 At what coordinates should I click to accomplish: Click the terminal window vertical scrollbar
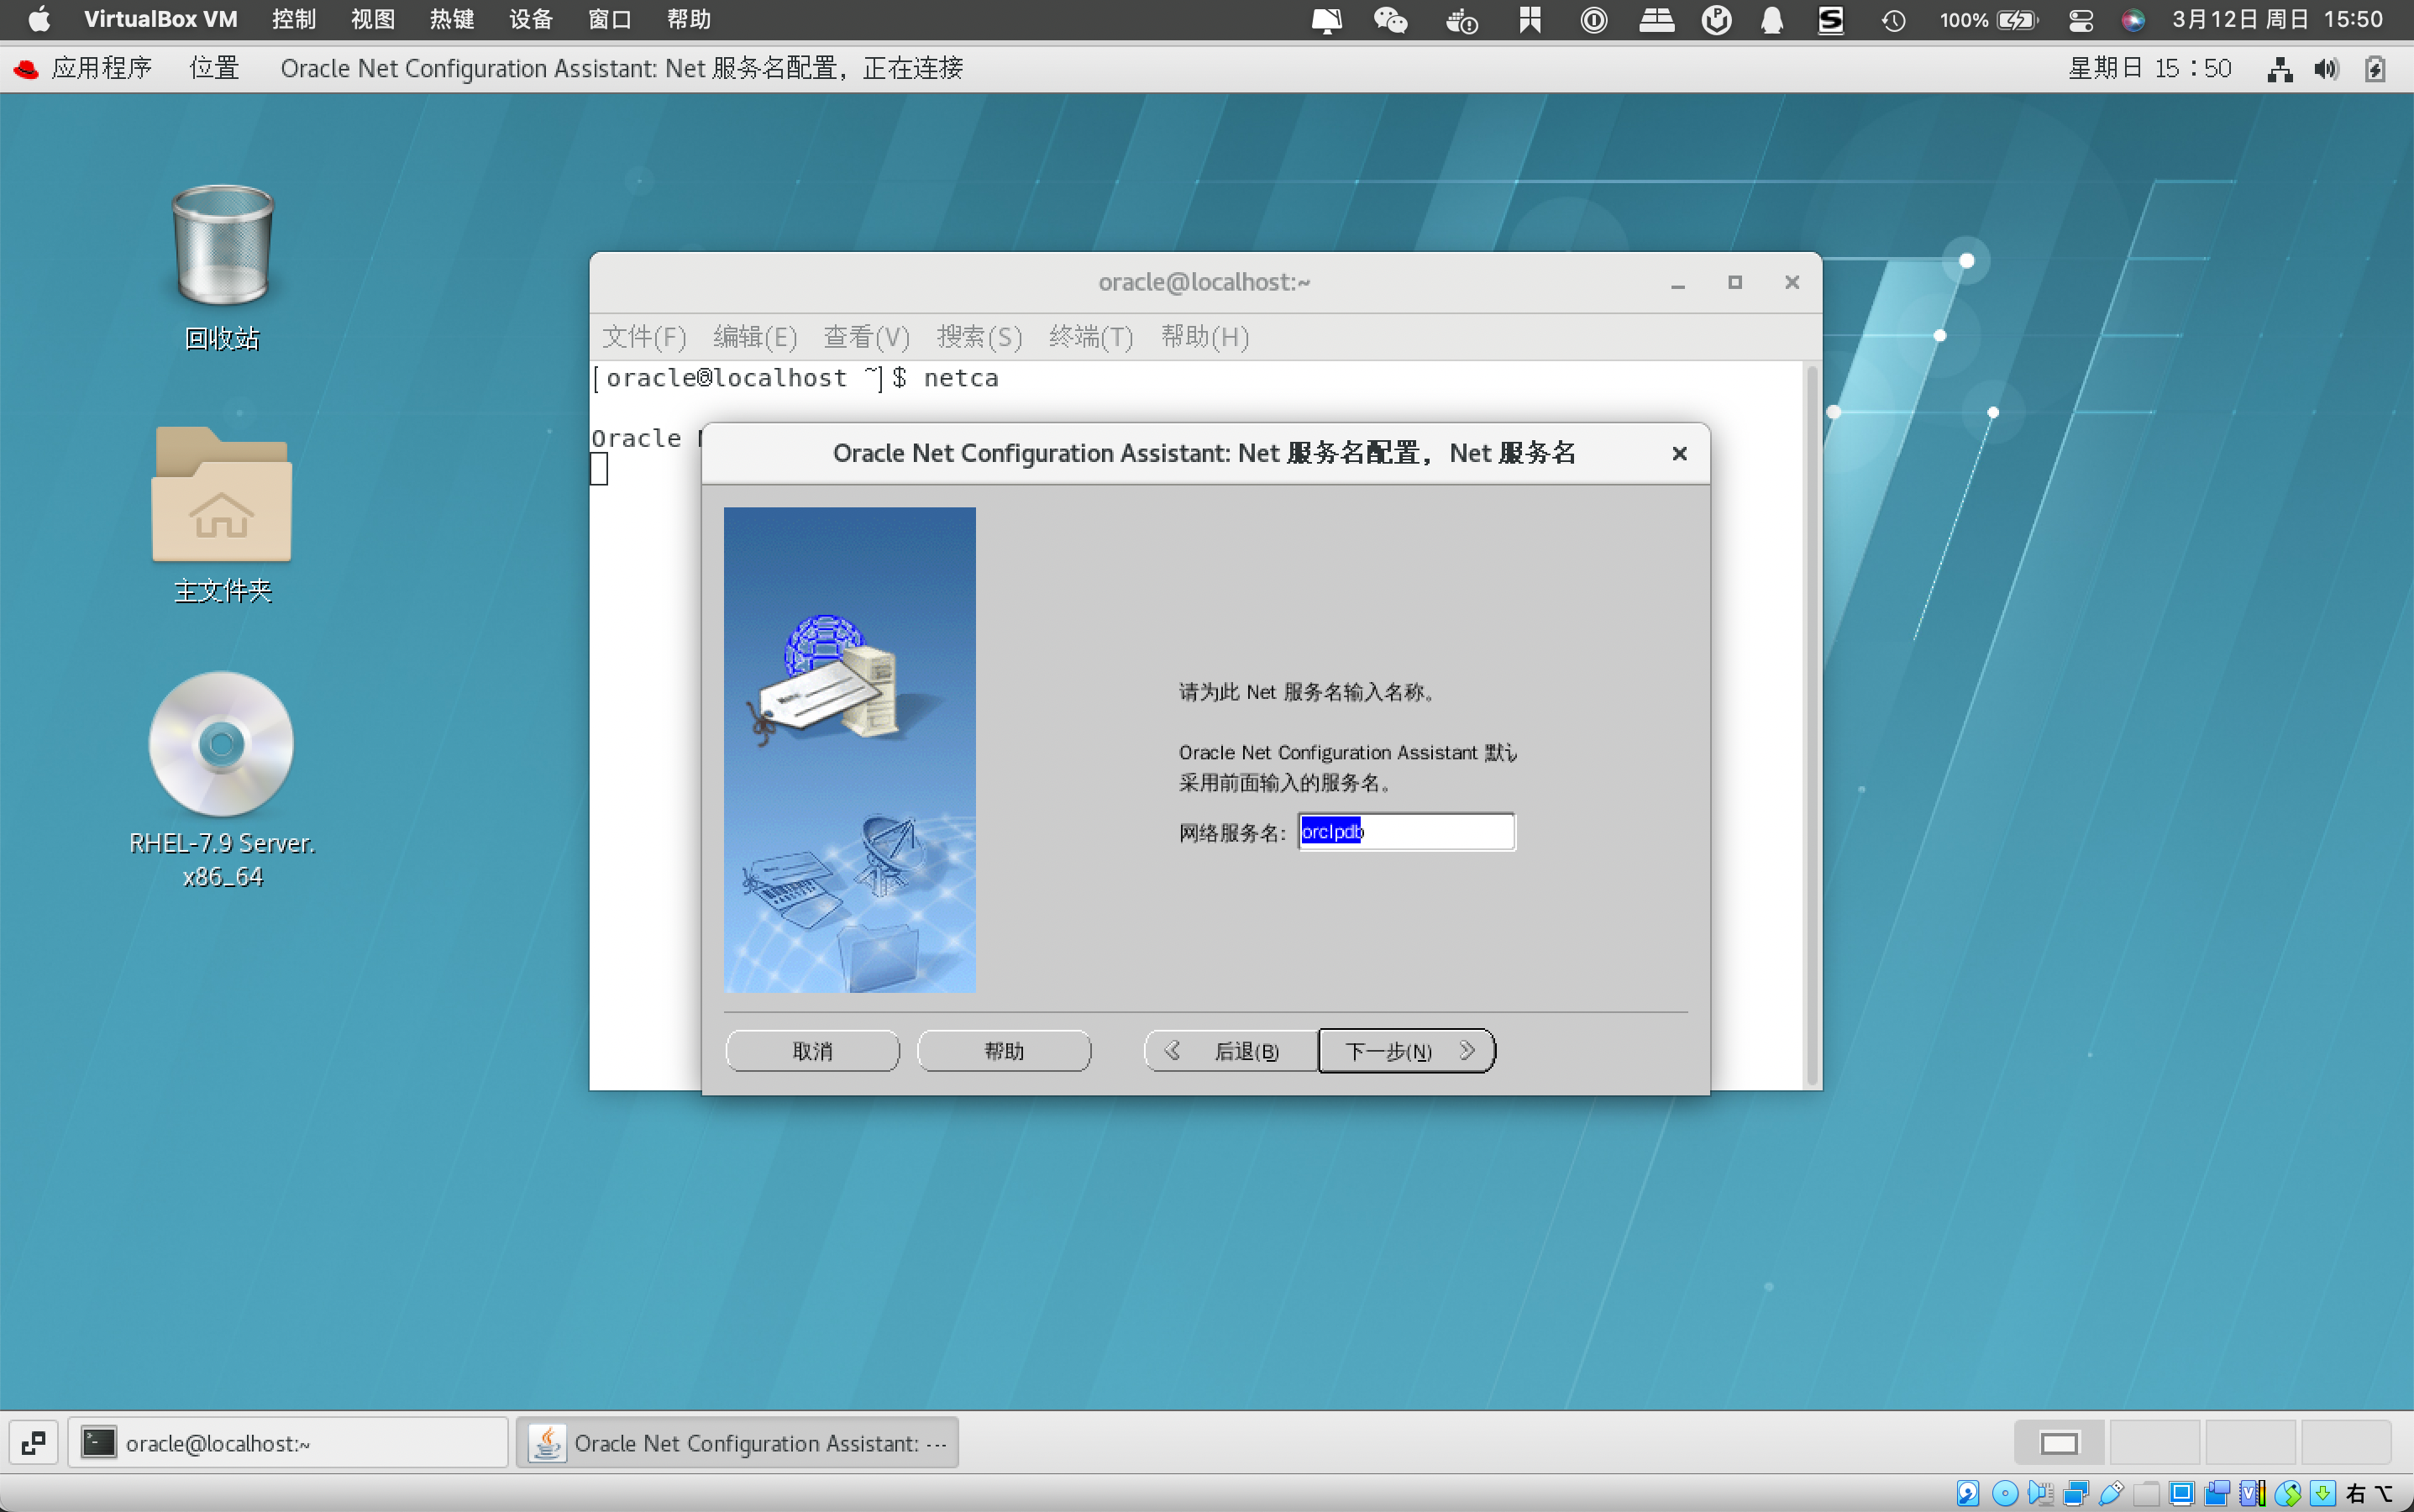(1812, 725)
